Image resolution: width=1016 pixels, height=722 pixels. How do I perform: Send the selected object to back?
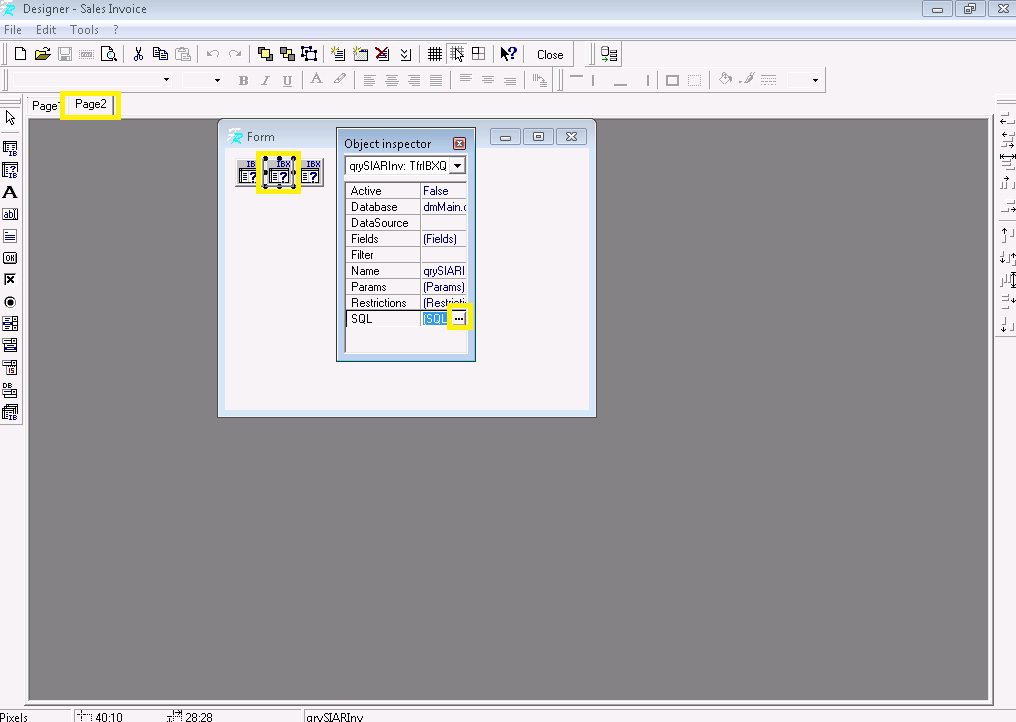coord(287,54)
